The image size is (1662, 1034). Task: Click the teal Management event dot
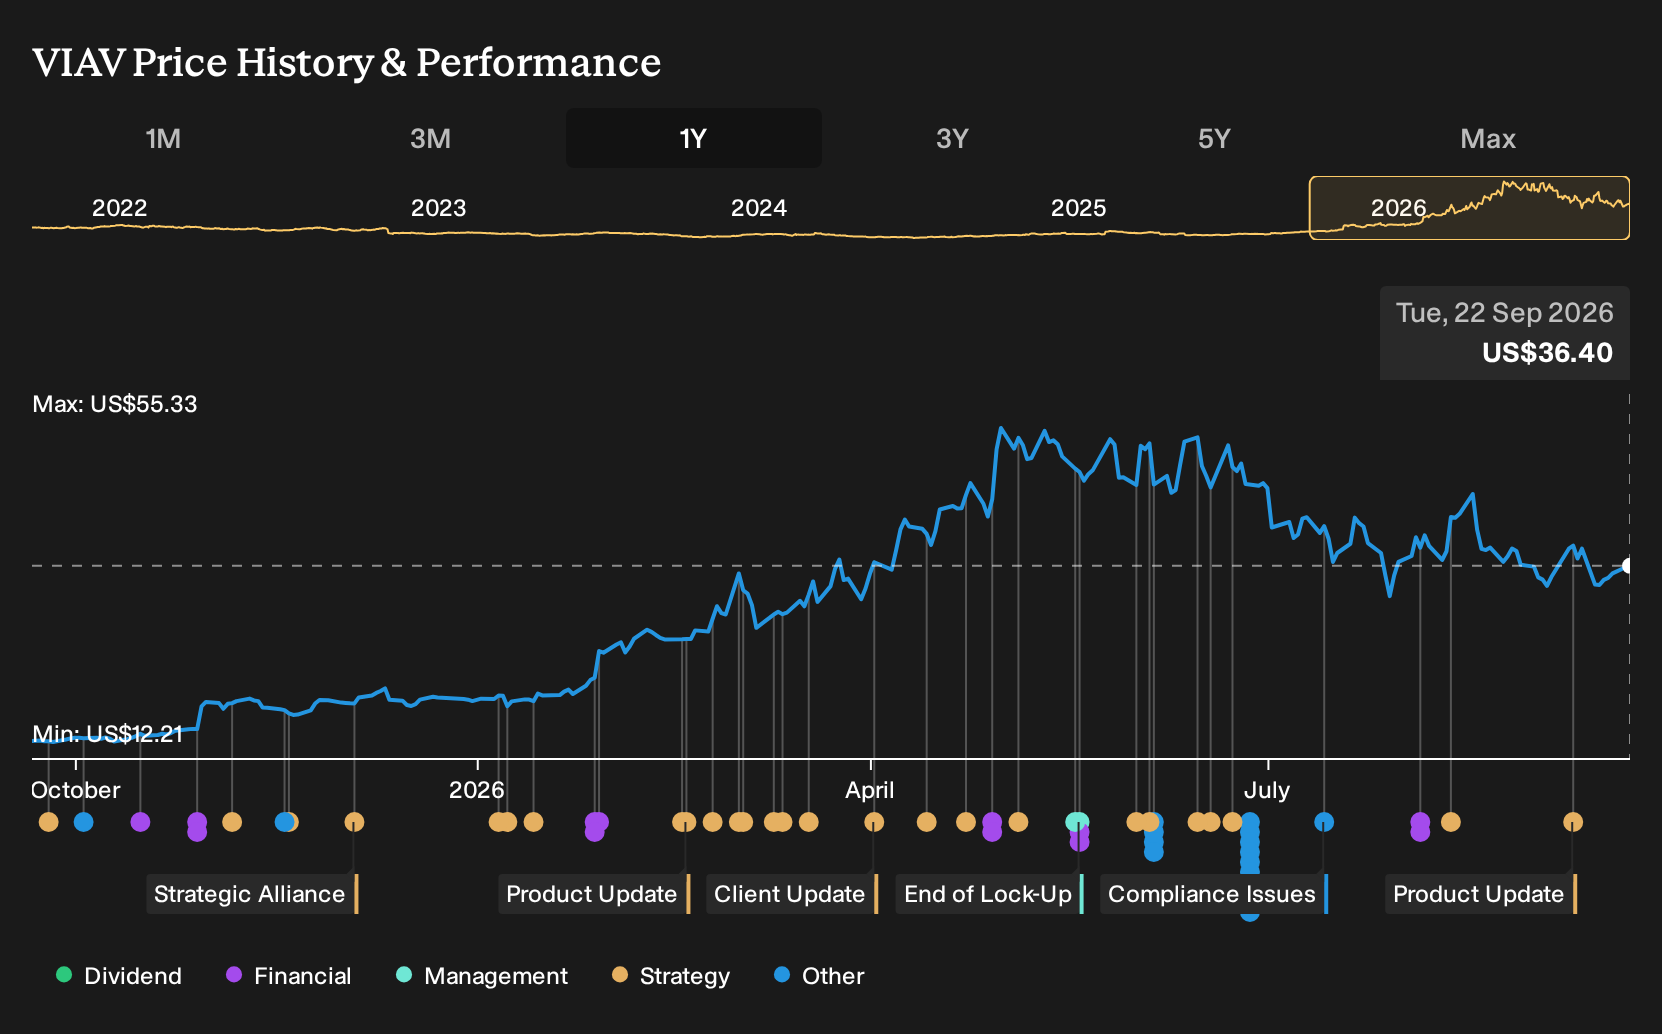(x=1077, y=822)
